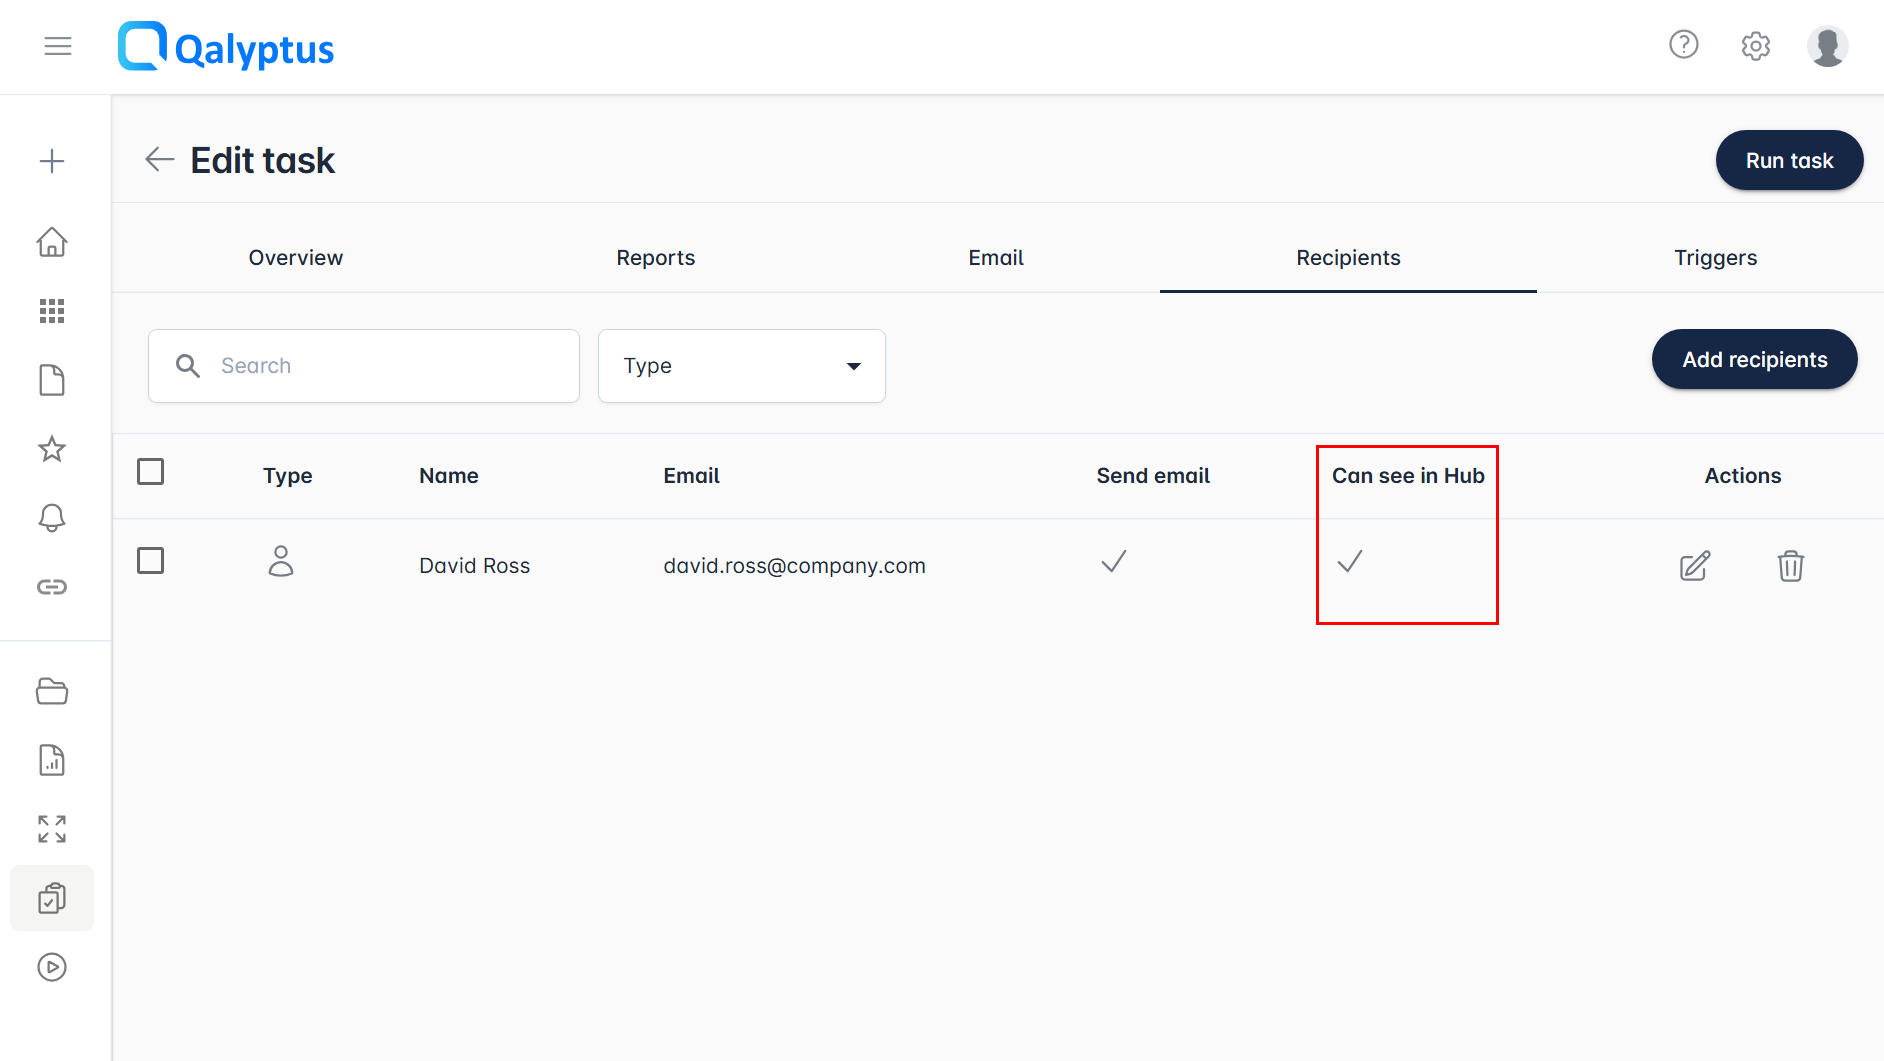Switch to the Reports tab
Image resolution: width=1884 pixels, height=1061 pixels.
(x=655, y=258)
